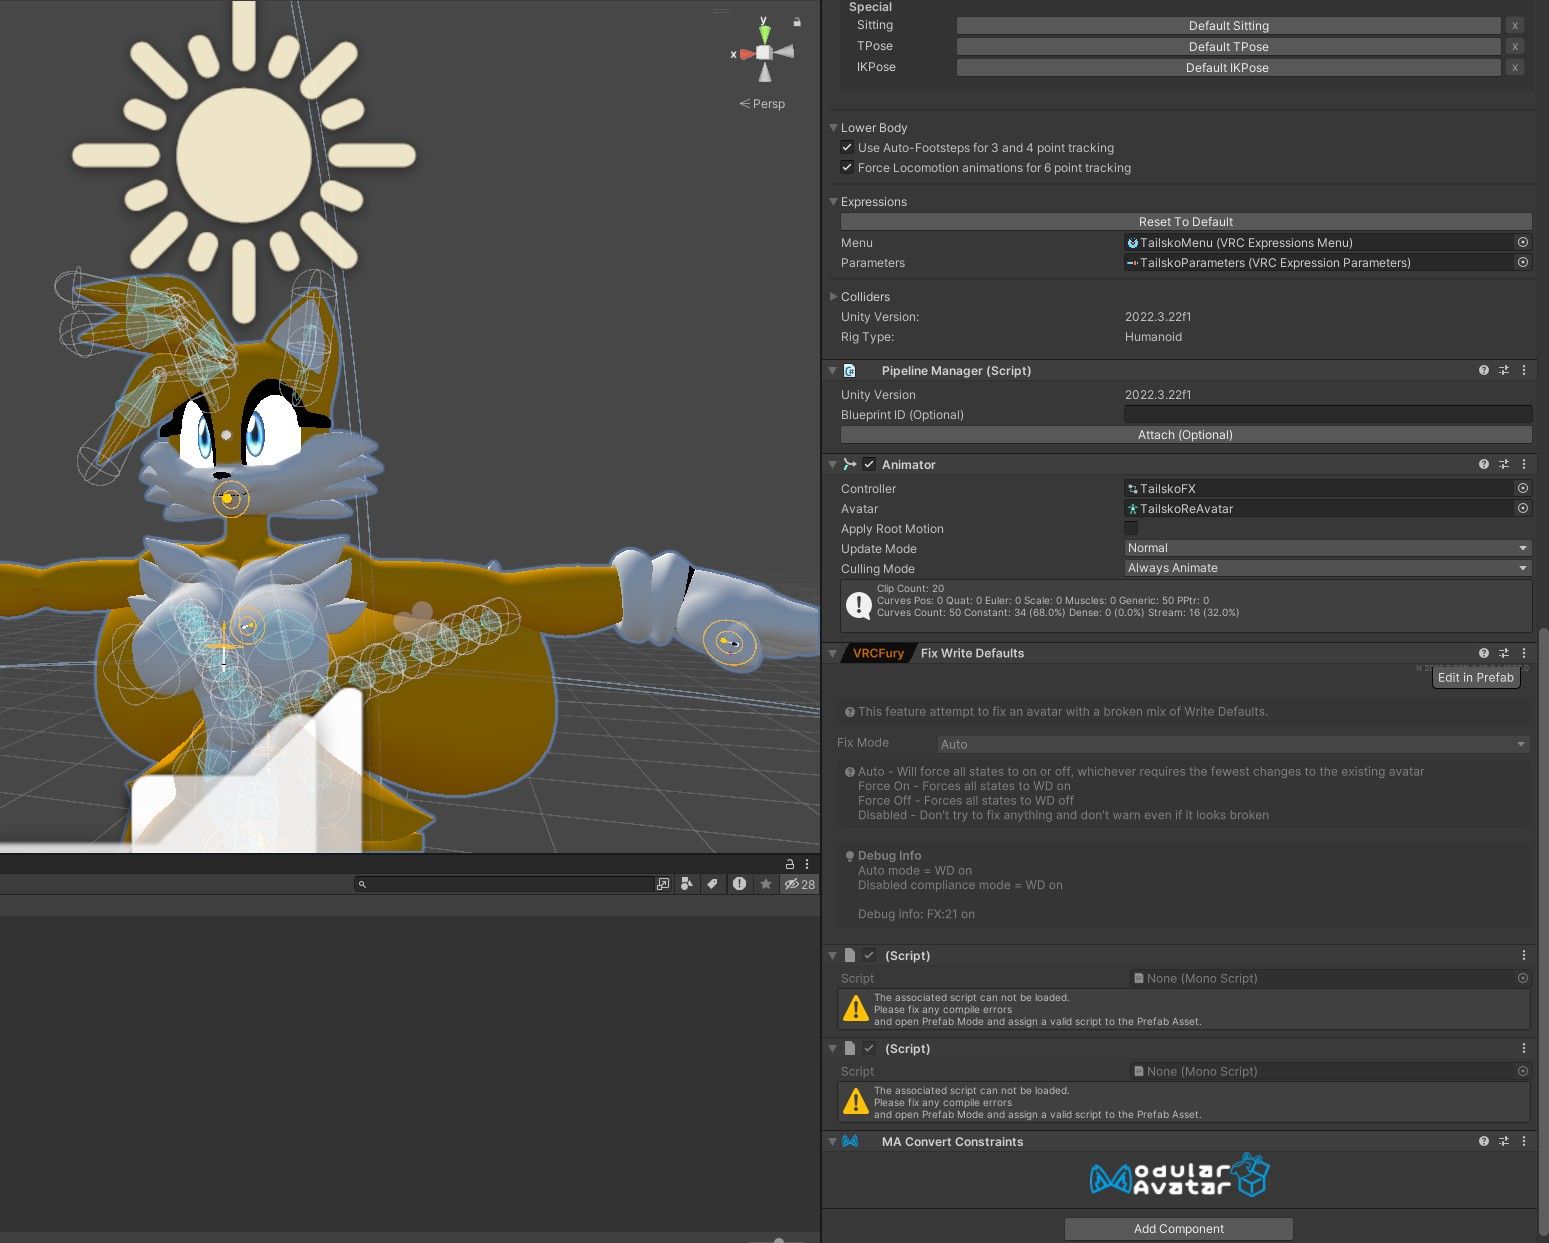Uncheck Force Locomotion animations for 6 point tracking

pos(848,167)
